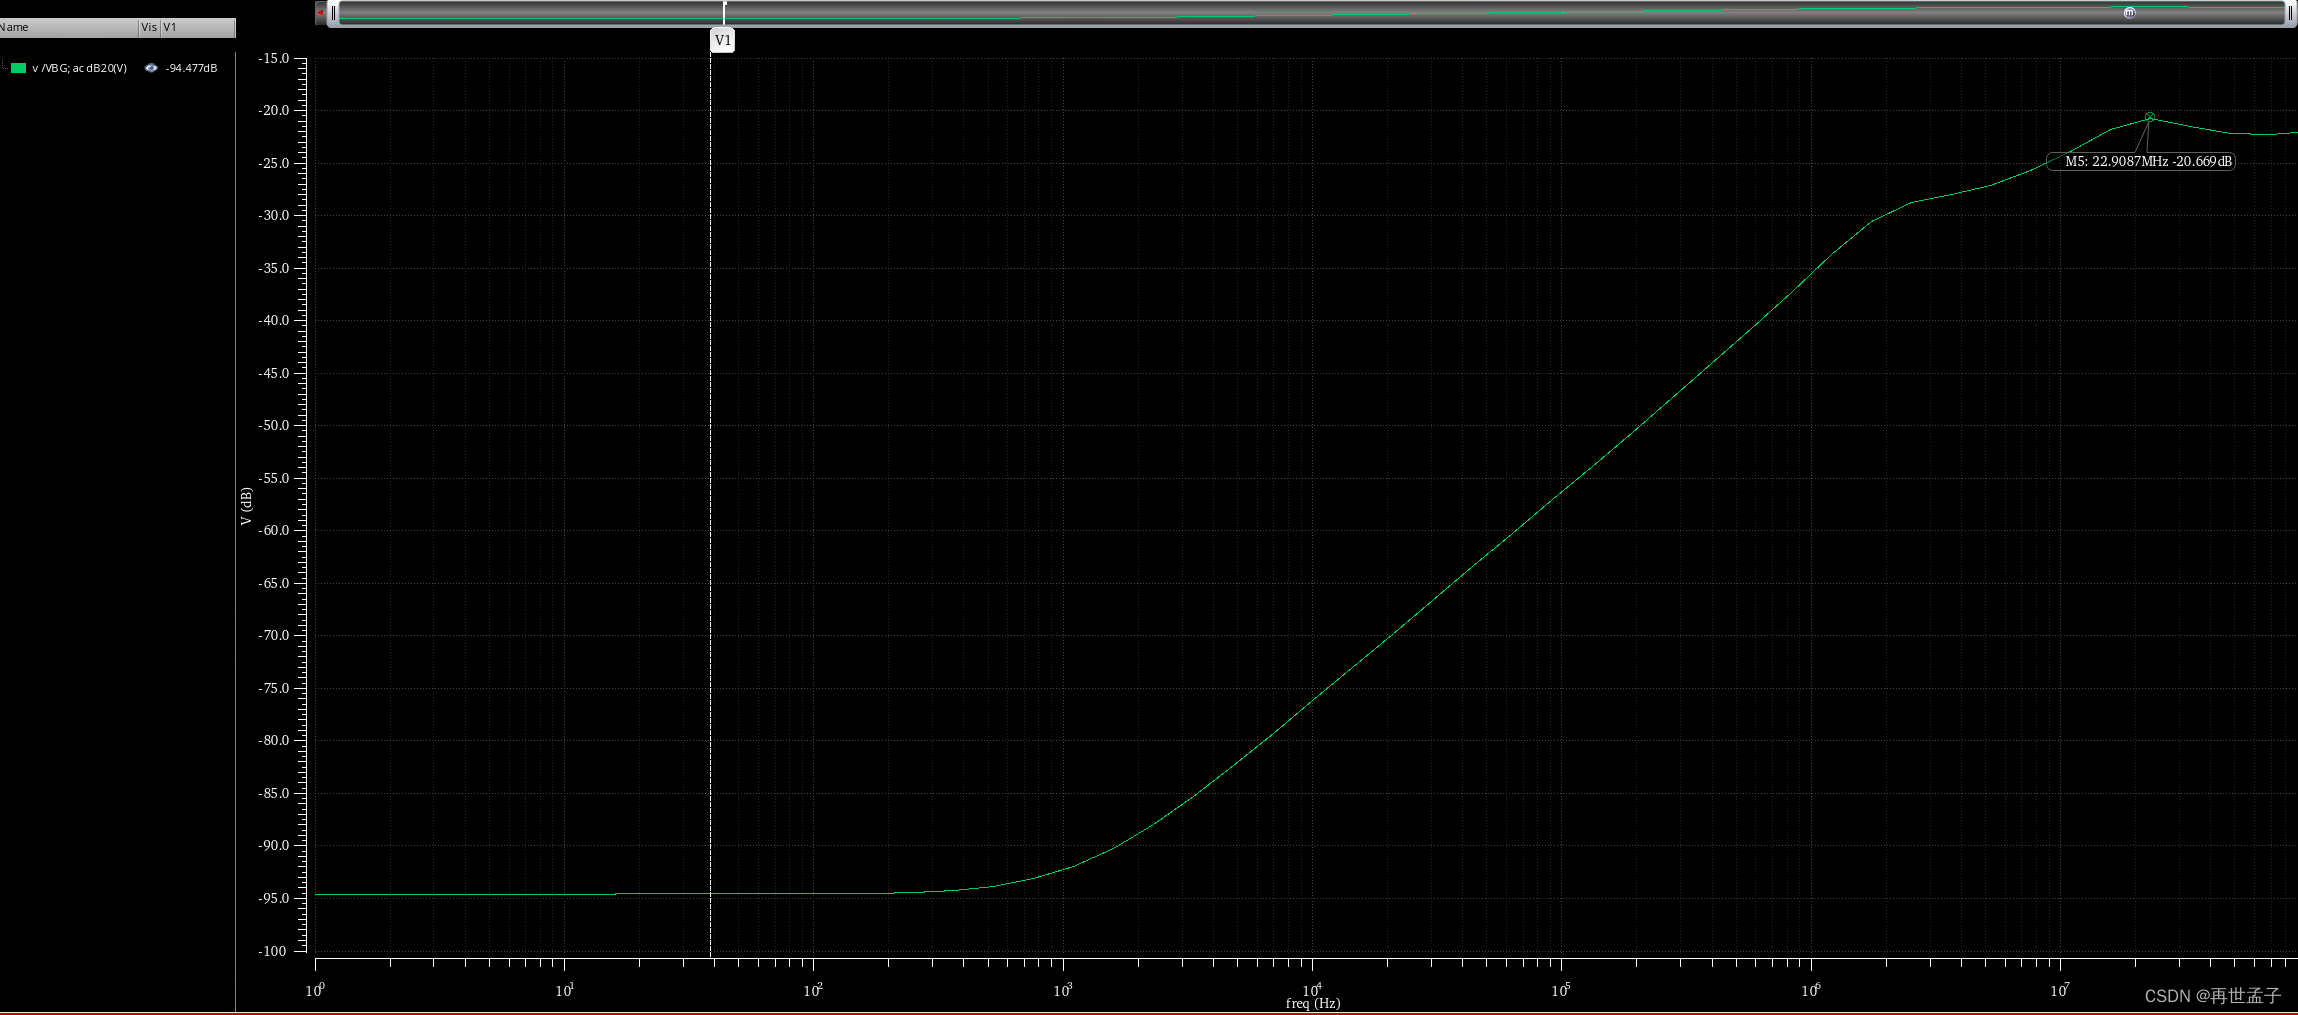The image size is (2298, 1015).
Task: Click the '-15.0' Y-axis tick label
Action: pyautogui.click(x=273, y=58)
